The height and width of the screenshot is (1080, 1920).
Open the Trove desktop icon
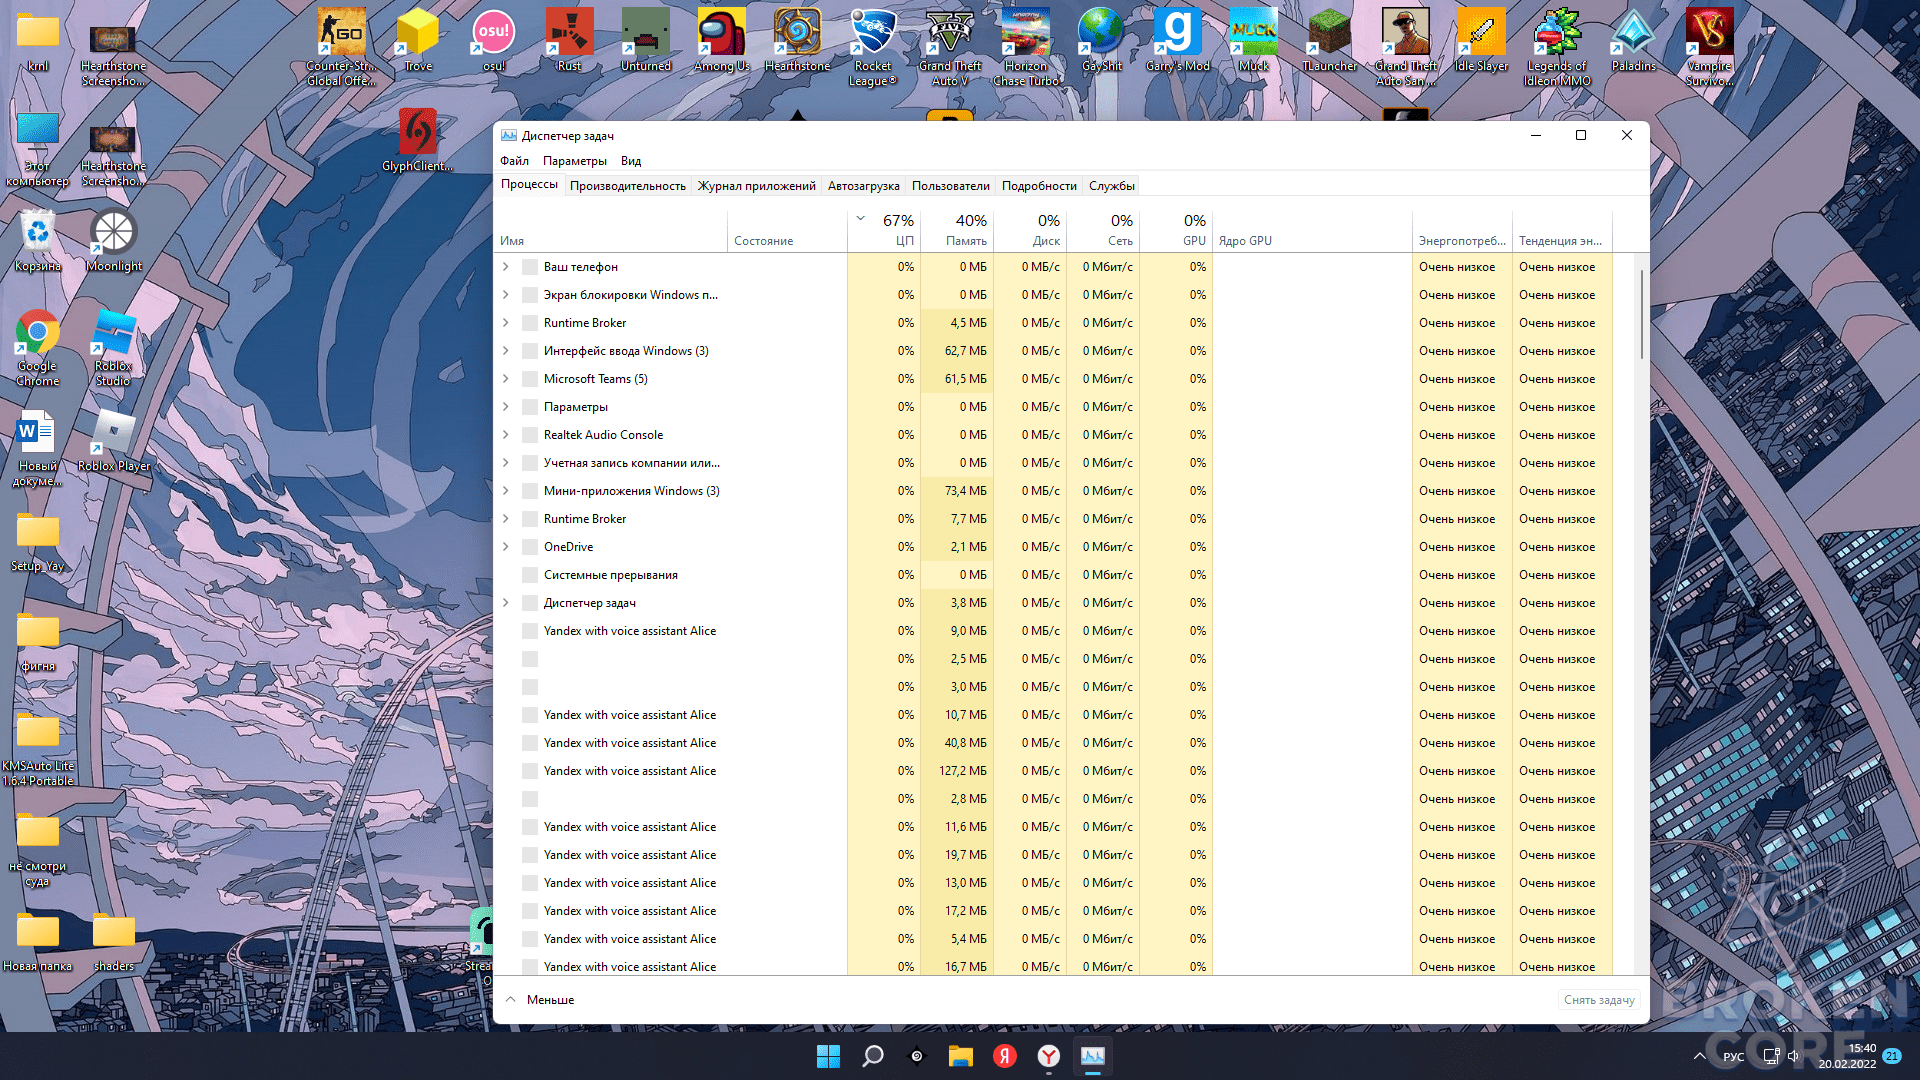[418, 40]
